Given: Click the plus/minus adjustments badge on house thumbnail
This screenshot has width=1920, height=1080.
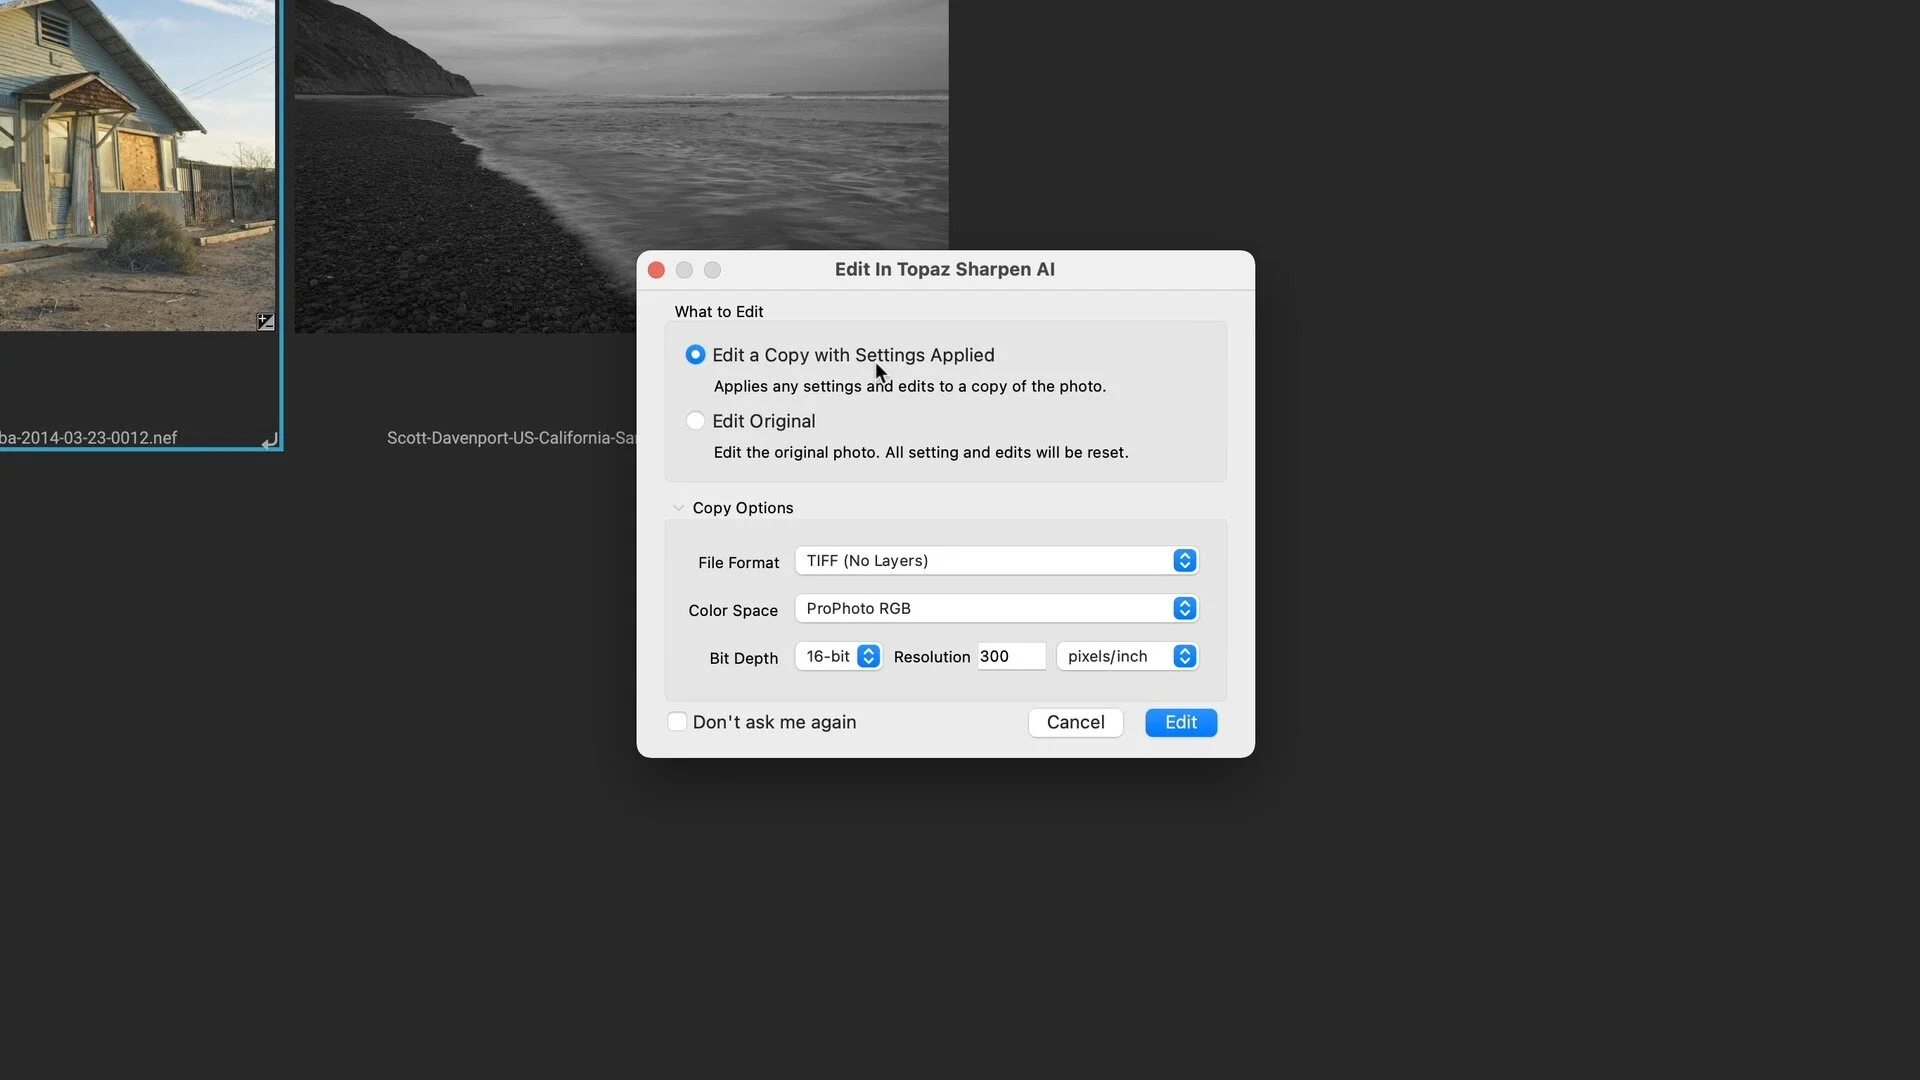Looking at the screenshot, I should [265, 322].
